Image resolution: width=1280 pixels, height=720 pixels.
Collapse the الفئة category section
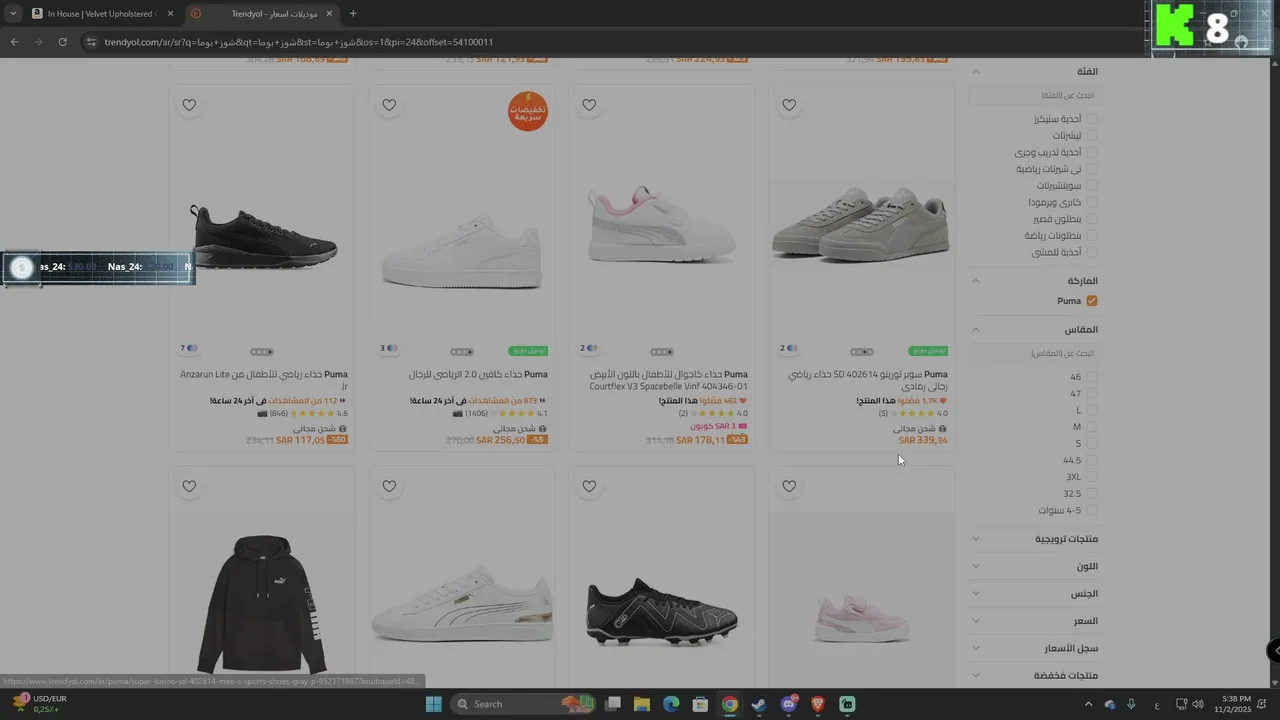coord(976,71)
